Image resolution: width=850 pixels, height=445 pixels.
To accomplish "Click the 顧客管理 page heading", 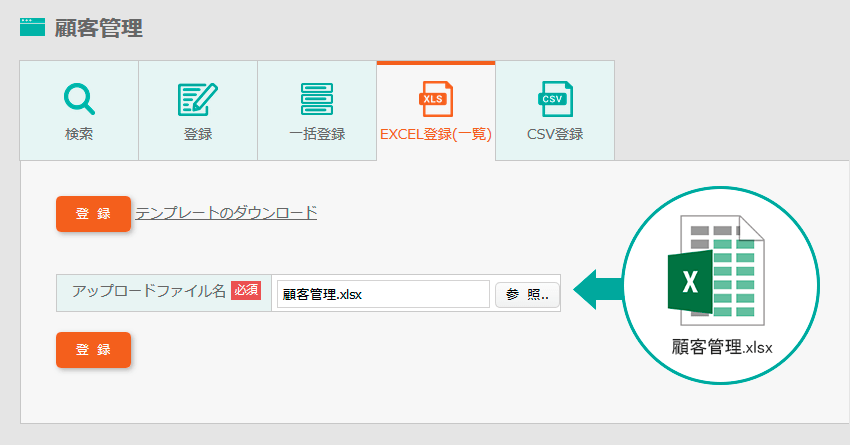I will click(x=99, y=28).
